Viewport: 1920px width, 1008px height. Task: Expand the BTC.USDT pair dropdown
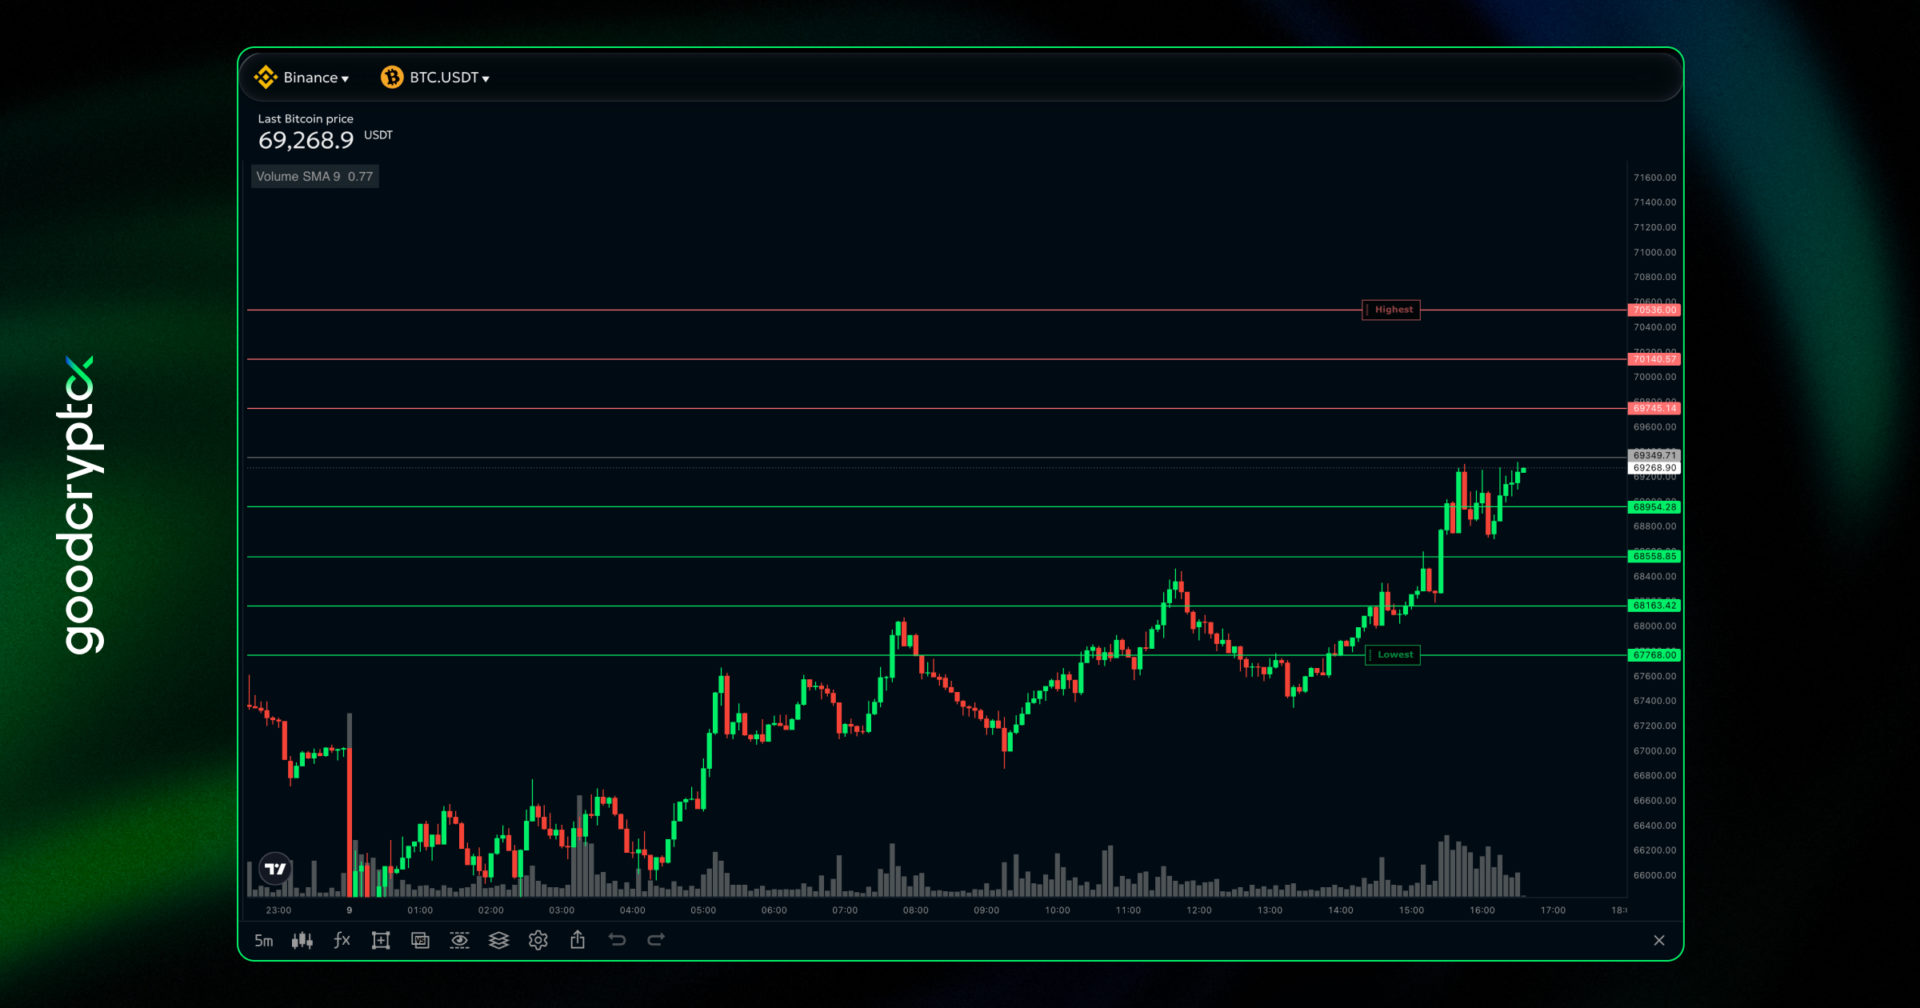436,78
